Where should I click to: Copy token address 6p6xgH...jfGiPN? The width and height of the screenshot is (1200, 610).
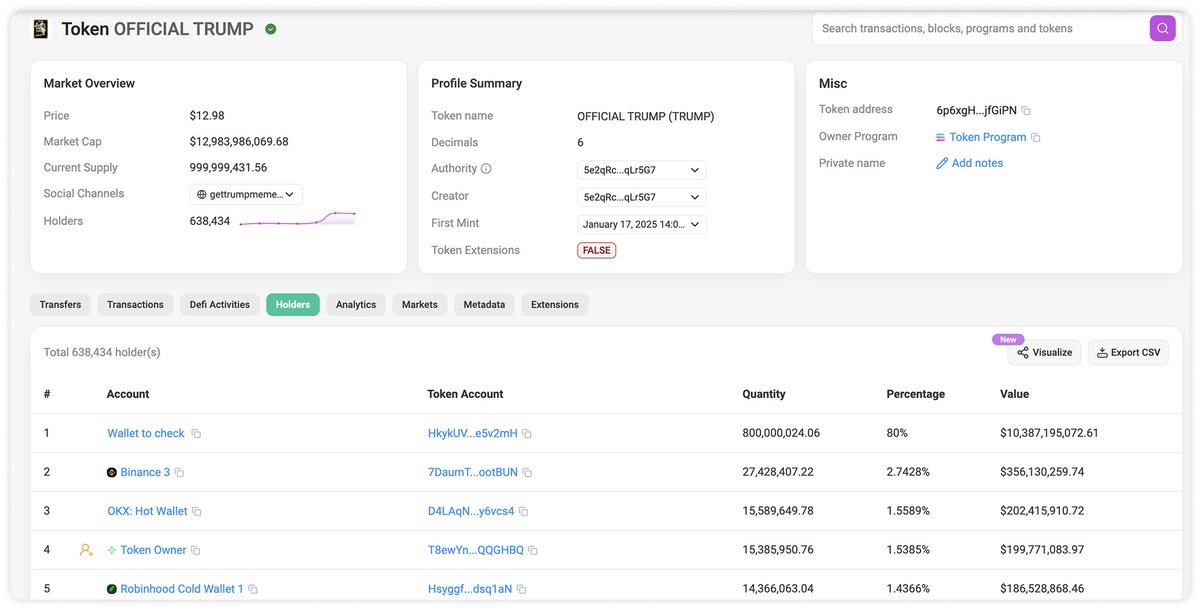(x=1026, y=110)
